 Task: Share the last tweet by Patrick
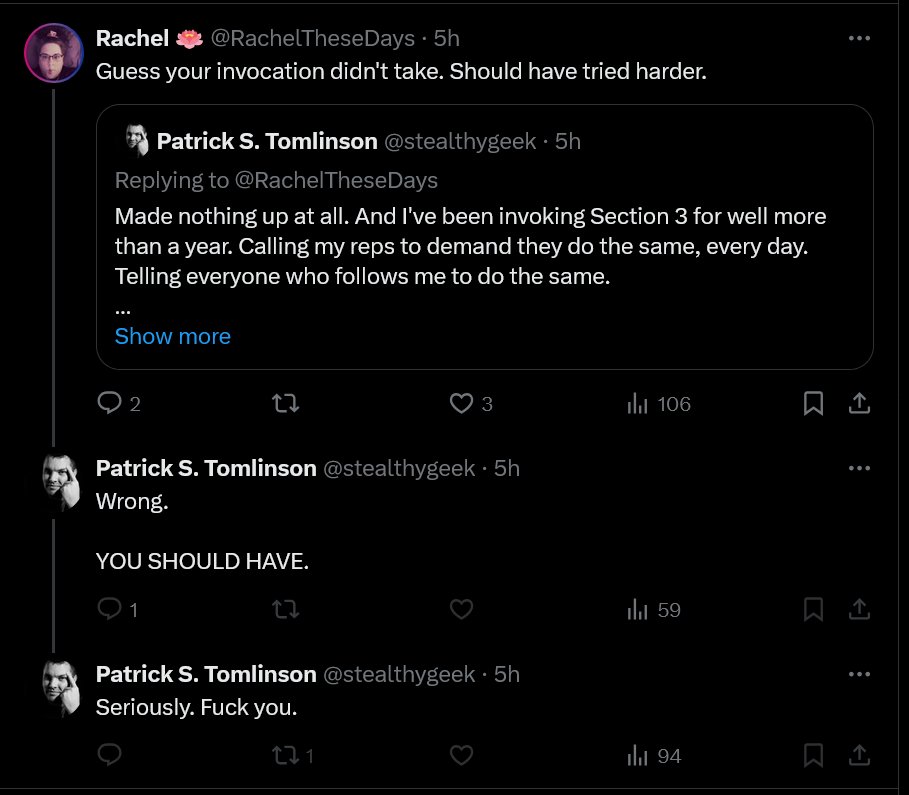coord(859,755)
